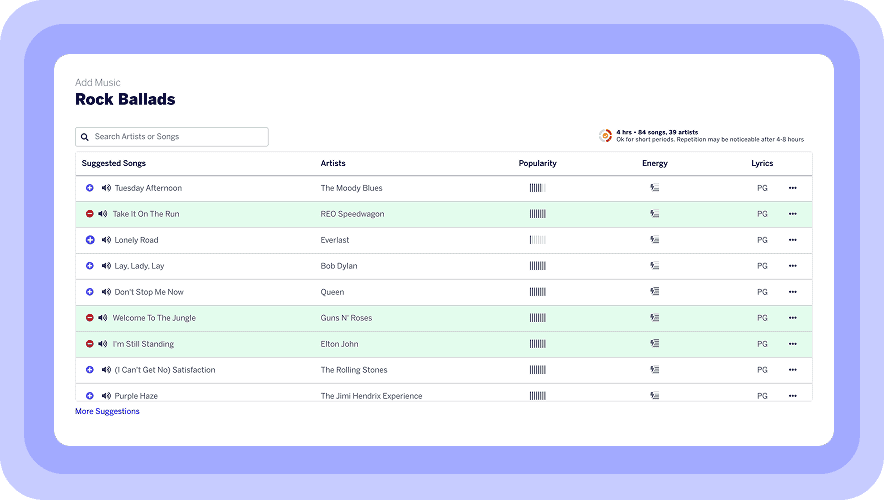Image resolution: width=884 pixels, height=500 pixels.
Task: Select the artist Queen
Action: tap(332, 291)
